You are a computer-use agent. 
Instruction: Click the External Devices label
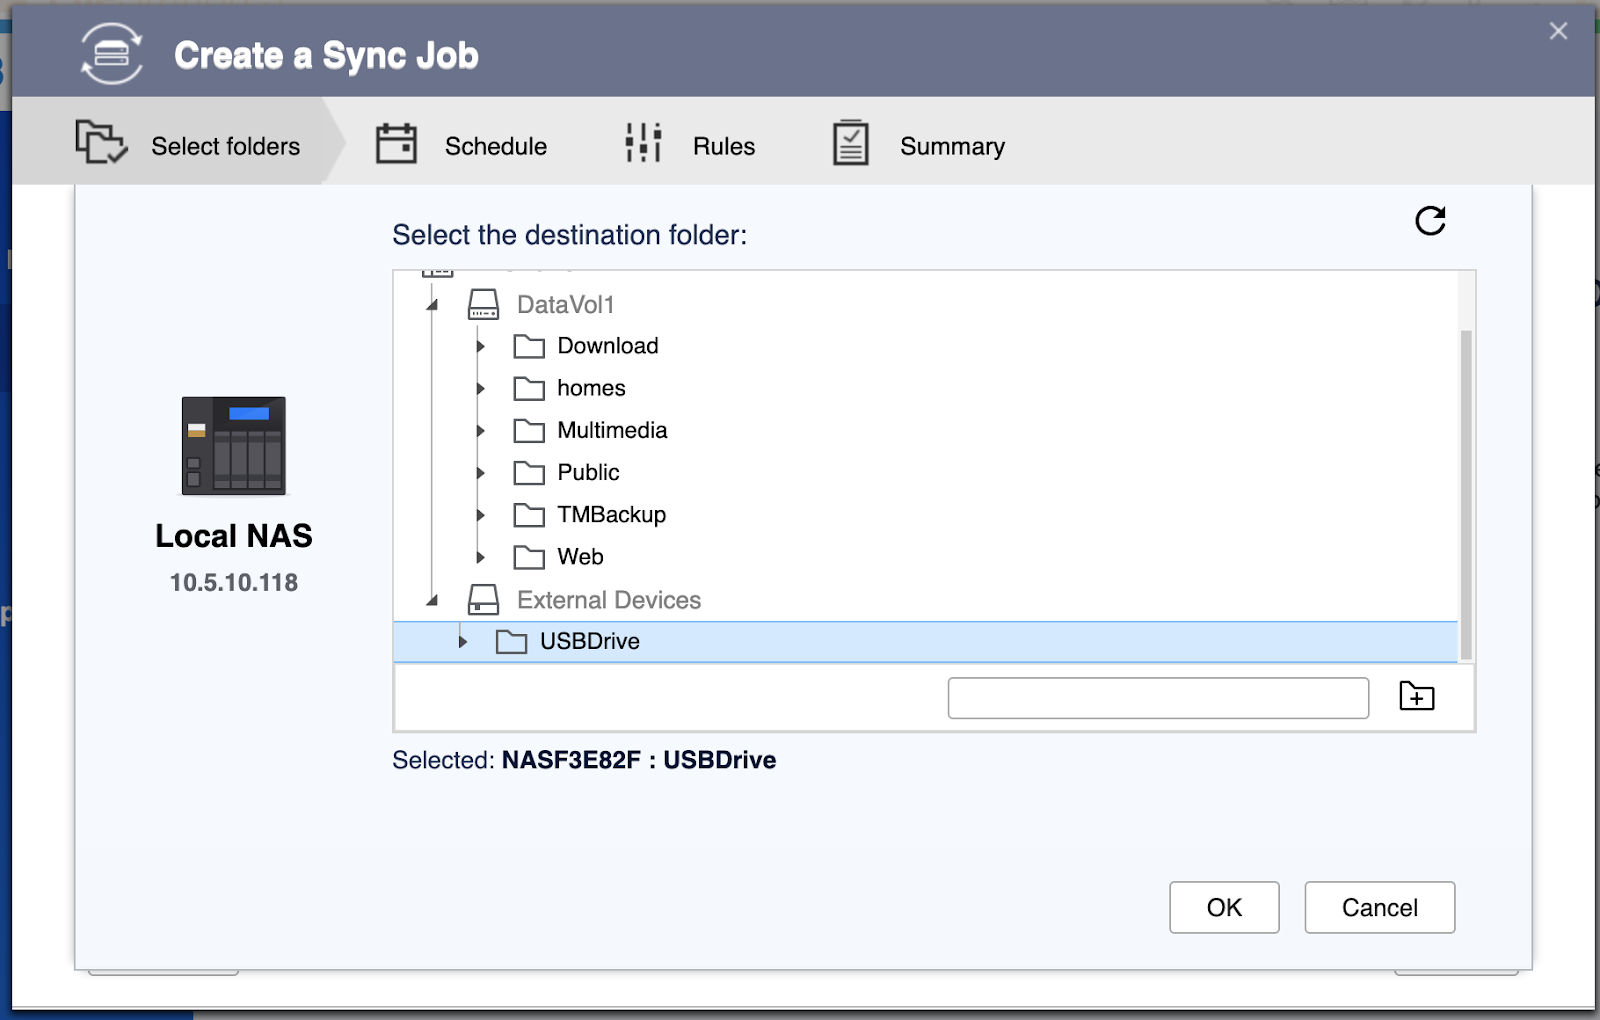tap(609, 600)
